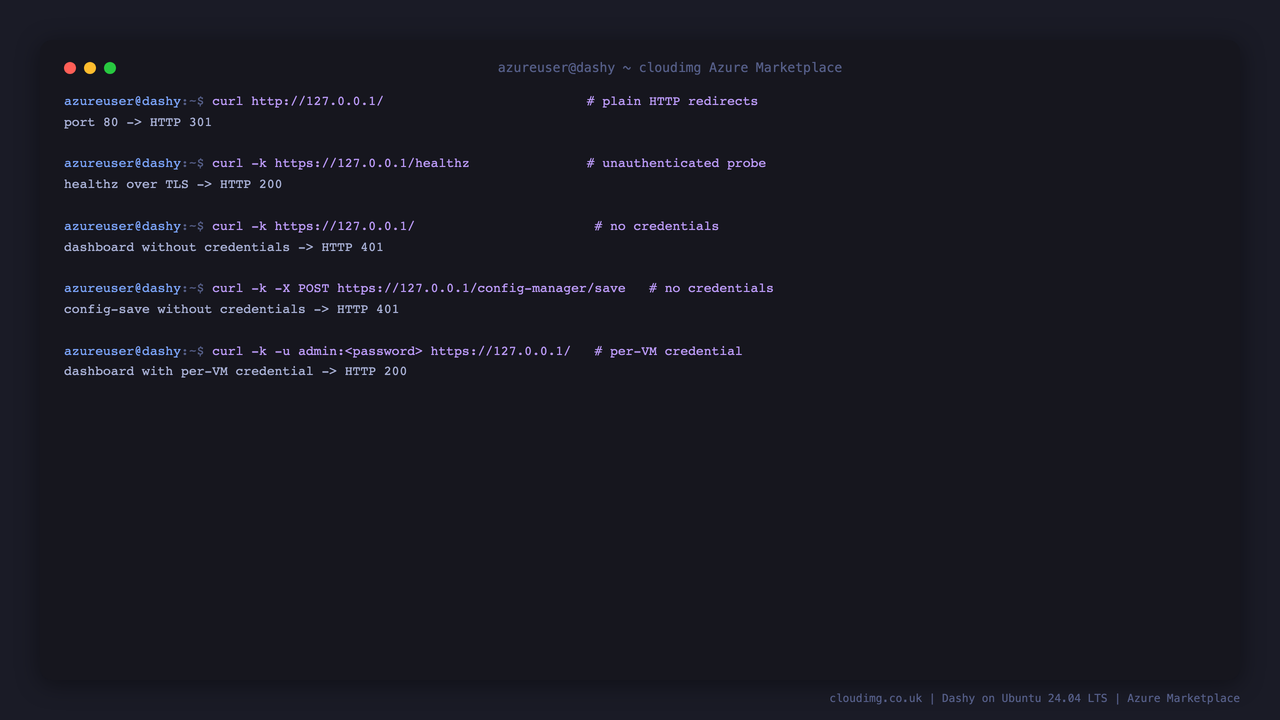The width and height of the screenshot is (1280, 720).
Task: Click the output 'healthz over TLS -> HTTP 200'
Action: (173, 184)
